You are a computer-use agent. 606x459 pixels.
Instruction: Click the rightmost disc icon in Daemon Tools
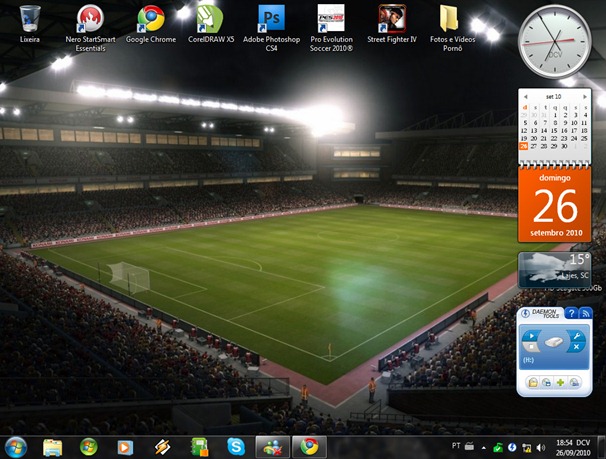point(574,382)
